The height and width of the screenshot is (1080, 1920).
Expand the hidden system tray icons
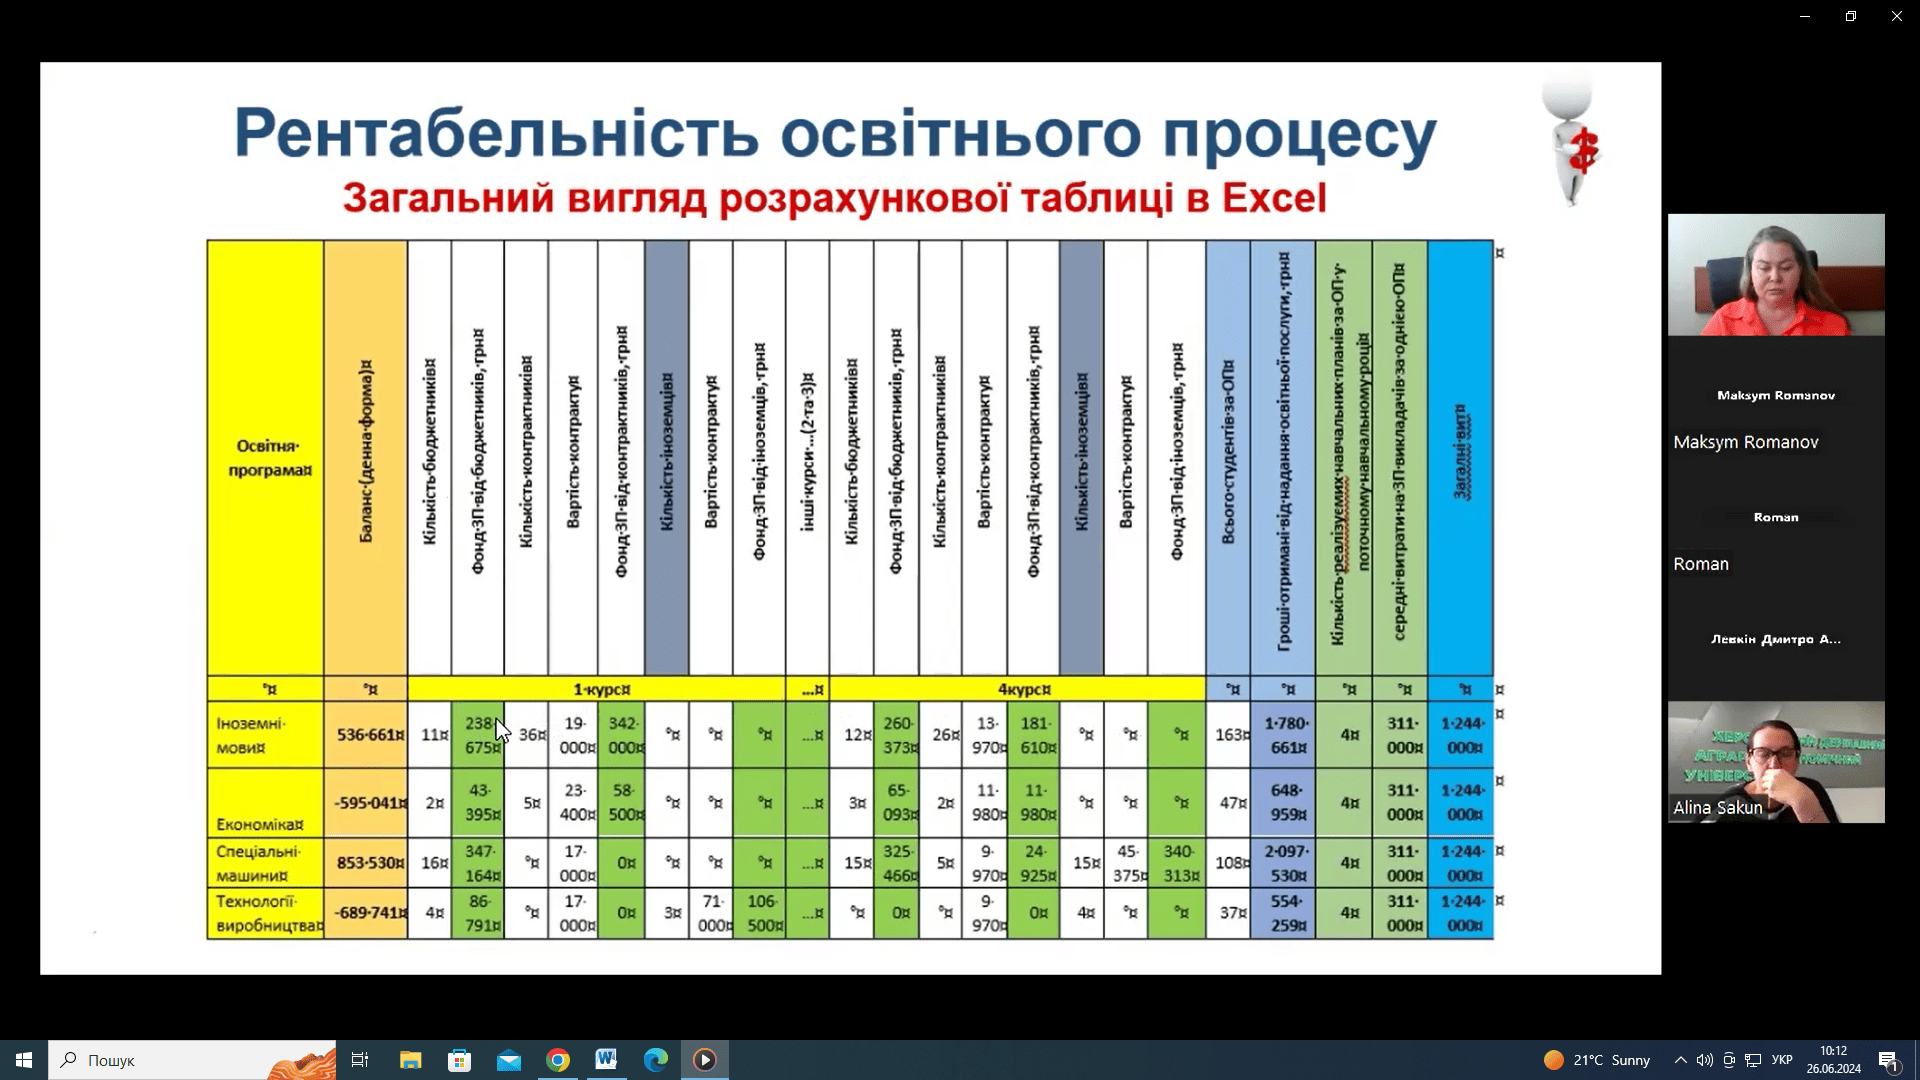pos(1681,1060)
